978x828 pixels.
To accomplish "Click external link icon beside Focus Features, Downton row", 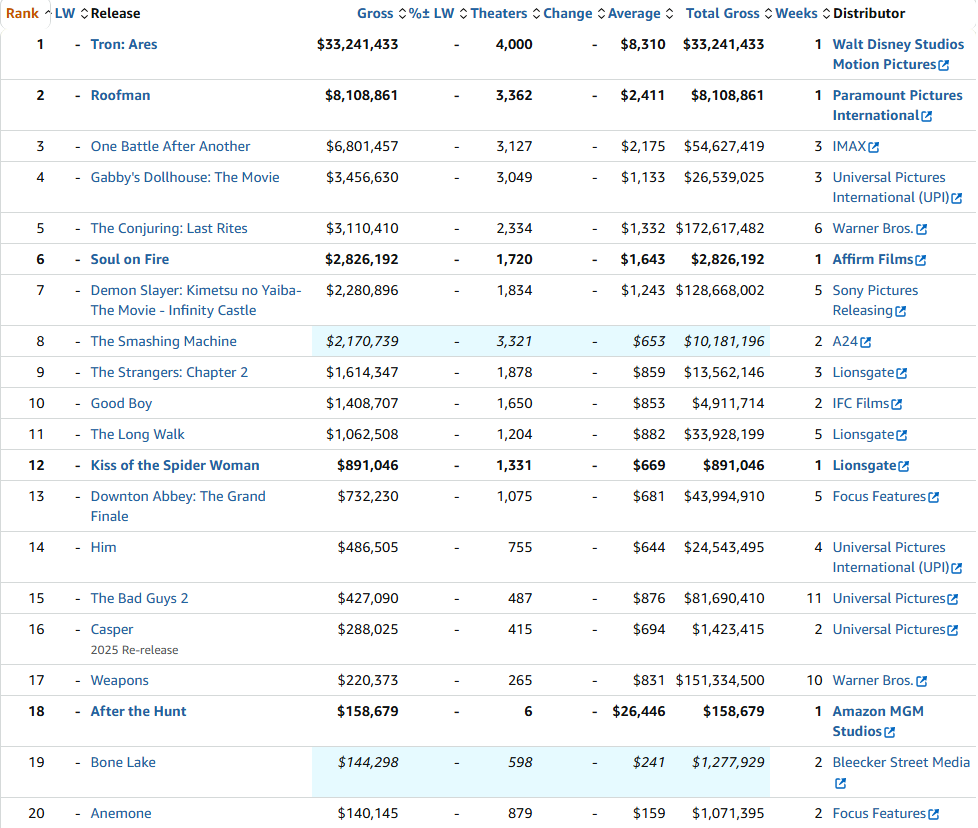I will pos(934,497).
